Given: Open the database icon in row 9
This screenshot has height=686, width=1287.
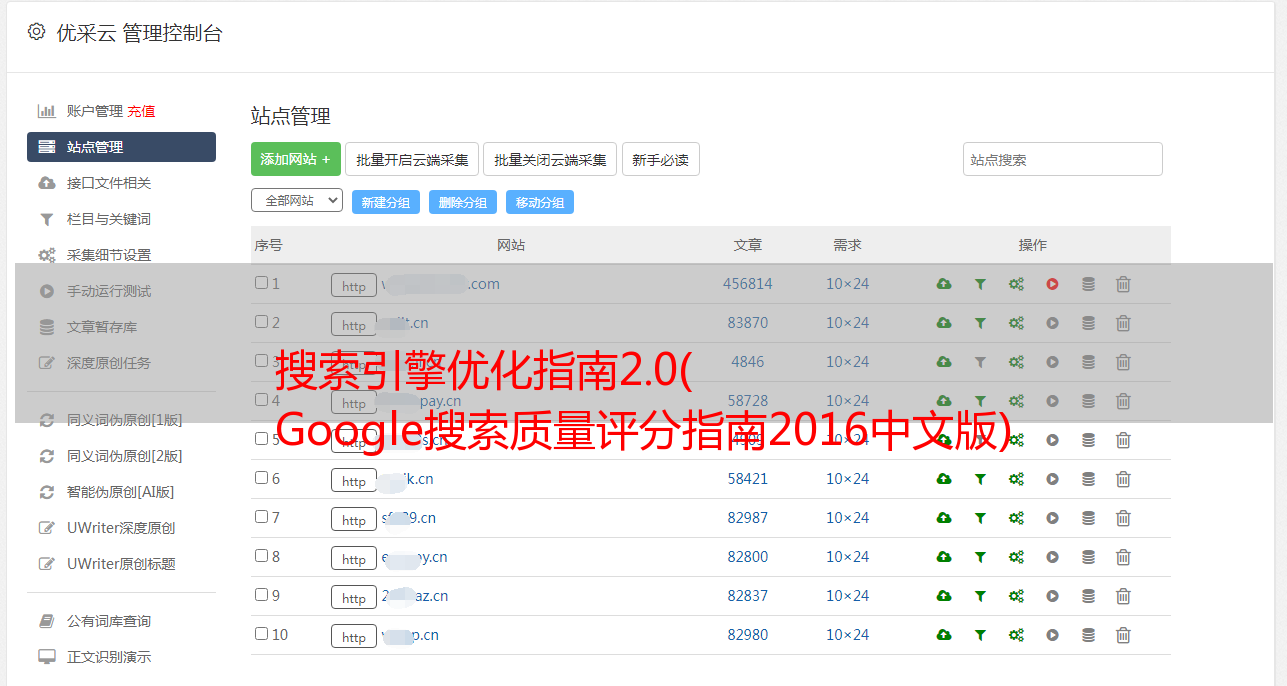Looking at the screenshot, I should coord(1088,596).
